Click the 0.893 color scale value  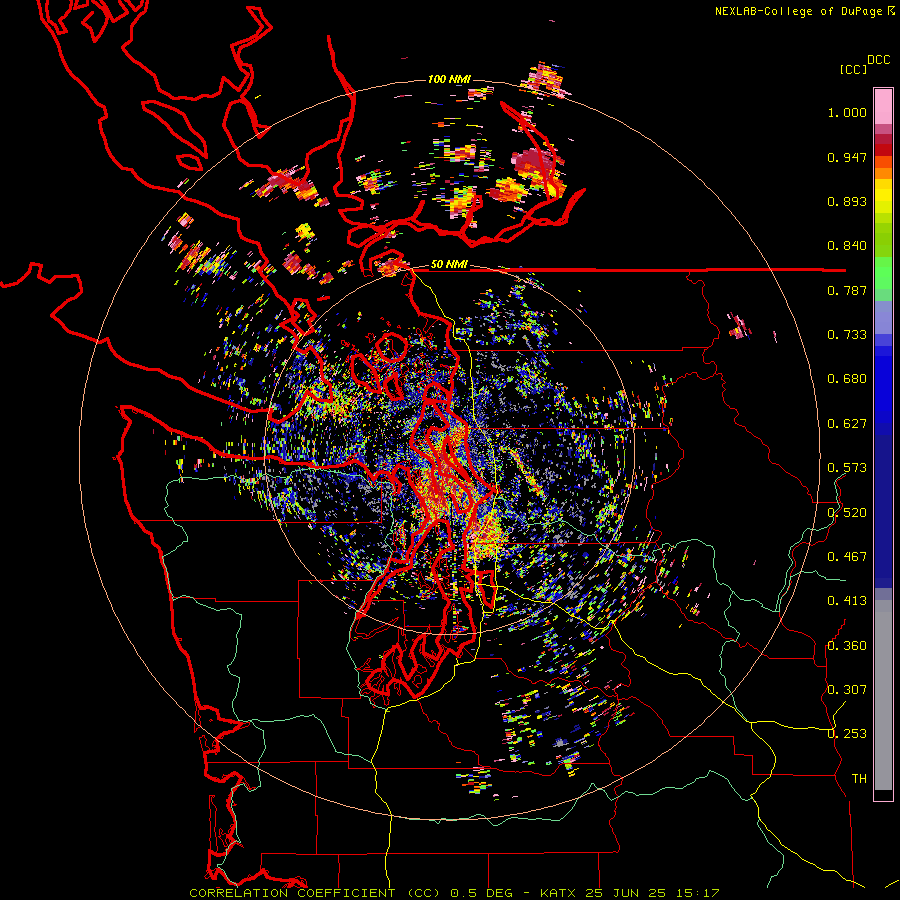[847, 201]
